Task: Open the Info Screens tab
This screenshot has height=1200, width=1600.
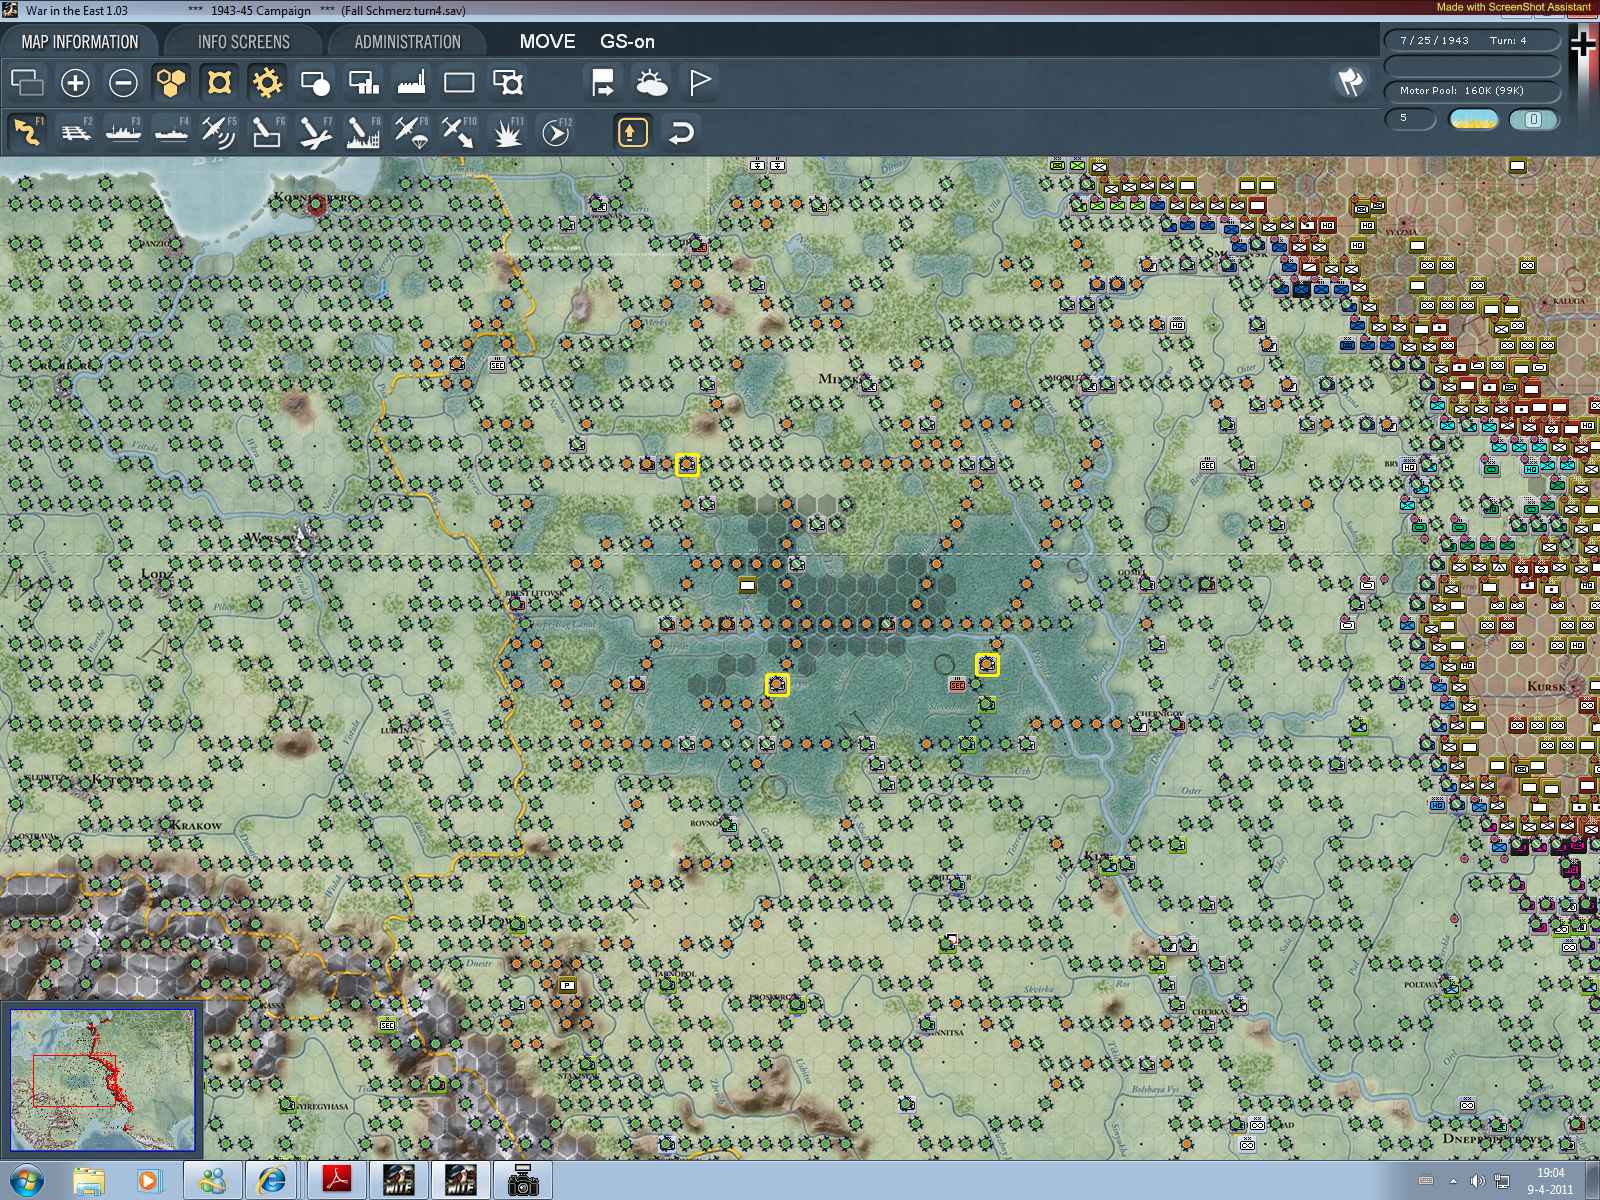Action: tap(243, 42)
